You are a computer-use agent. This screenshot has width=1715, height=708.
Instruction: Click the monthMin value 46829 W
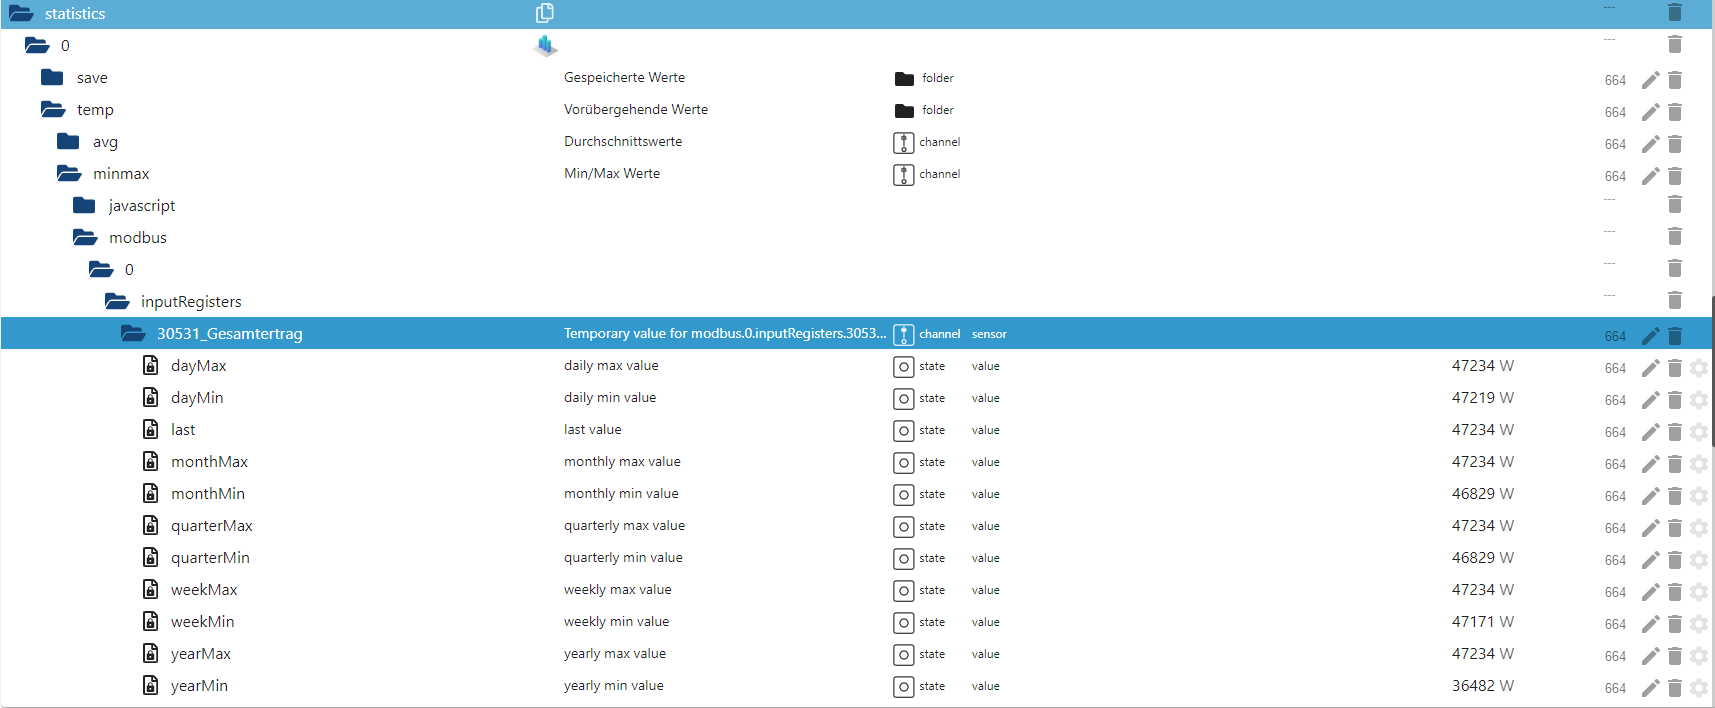(1483, 493)
